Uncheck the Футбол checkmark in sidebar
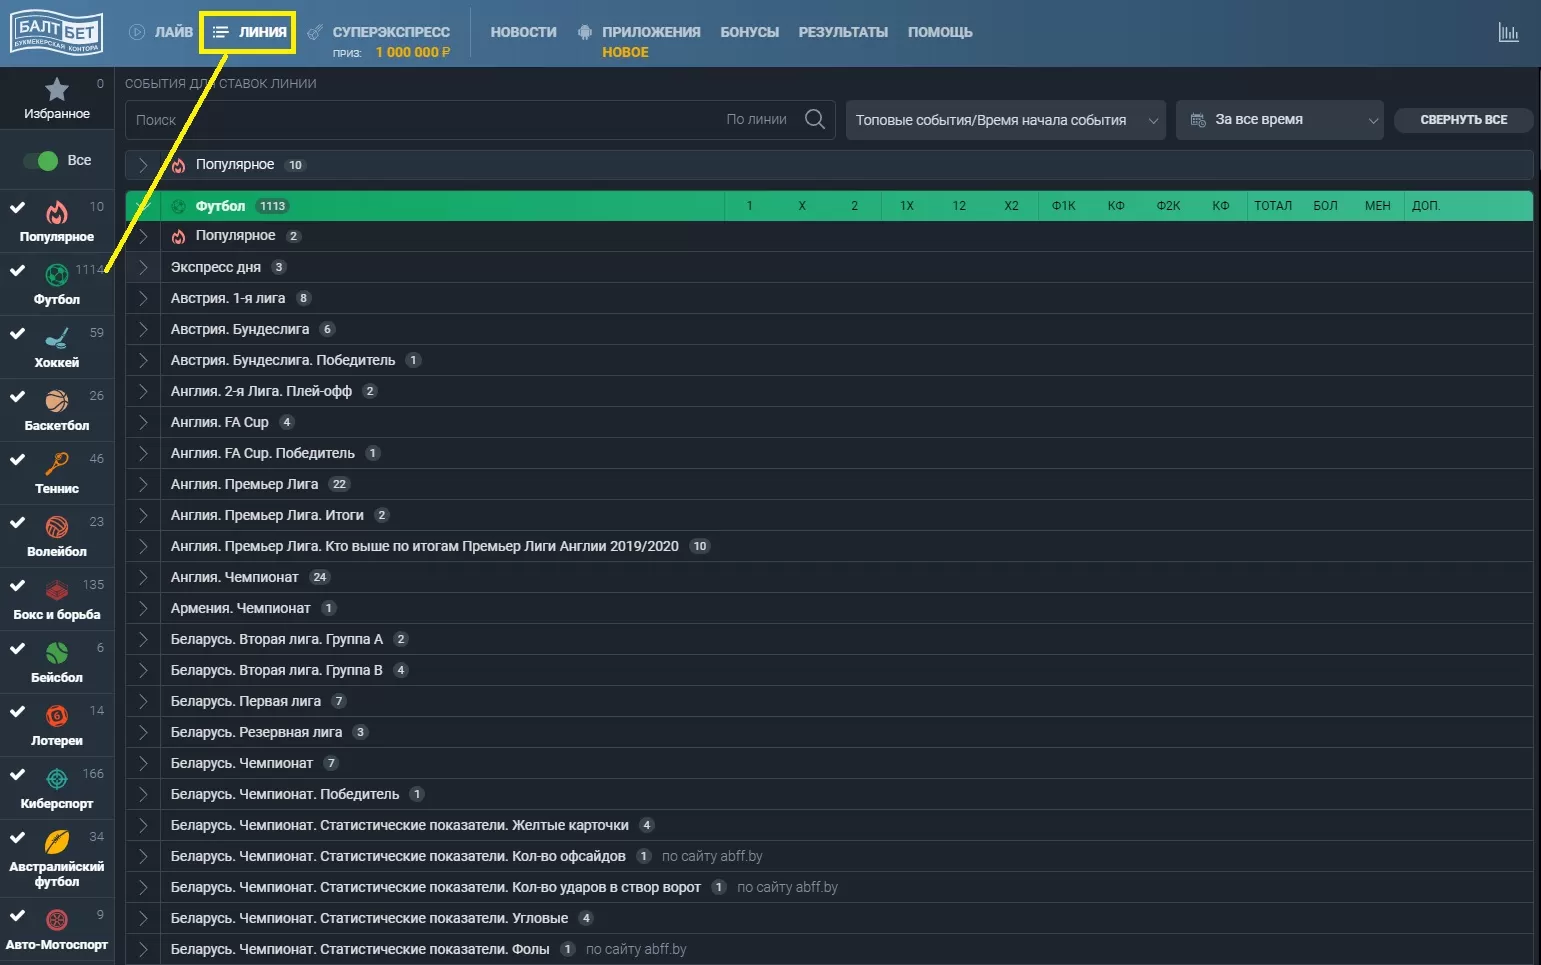The width and height of the screenshot is (1541, 965). [x=18, y=270]
